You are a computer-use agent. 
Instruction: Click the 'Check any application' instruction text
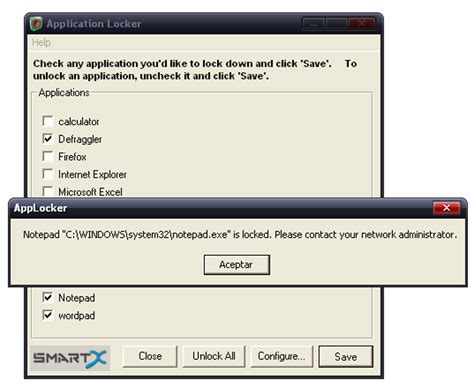click(195, 70)
